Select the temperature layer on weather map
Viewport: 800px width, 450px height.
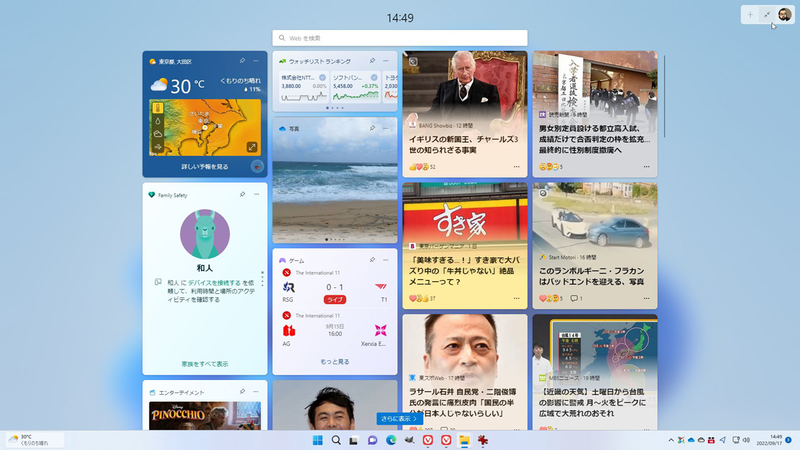[158, 108]
